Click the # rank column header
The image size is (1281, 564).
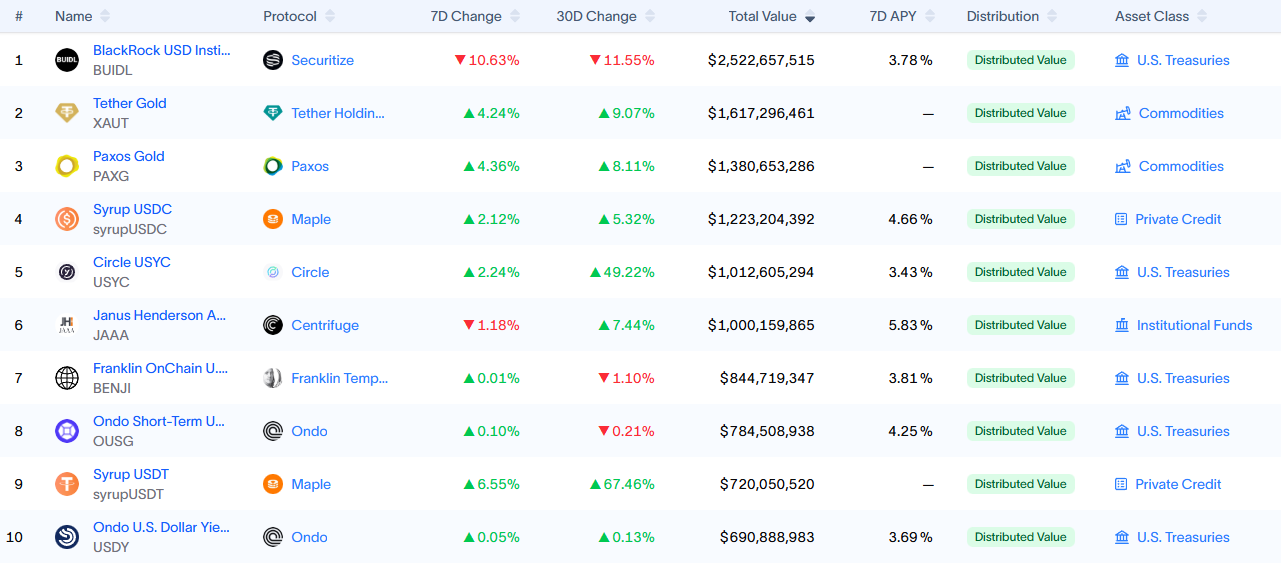pyautogui.click(x=19, y=16)
